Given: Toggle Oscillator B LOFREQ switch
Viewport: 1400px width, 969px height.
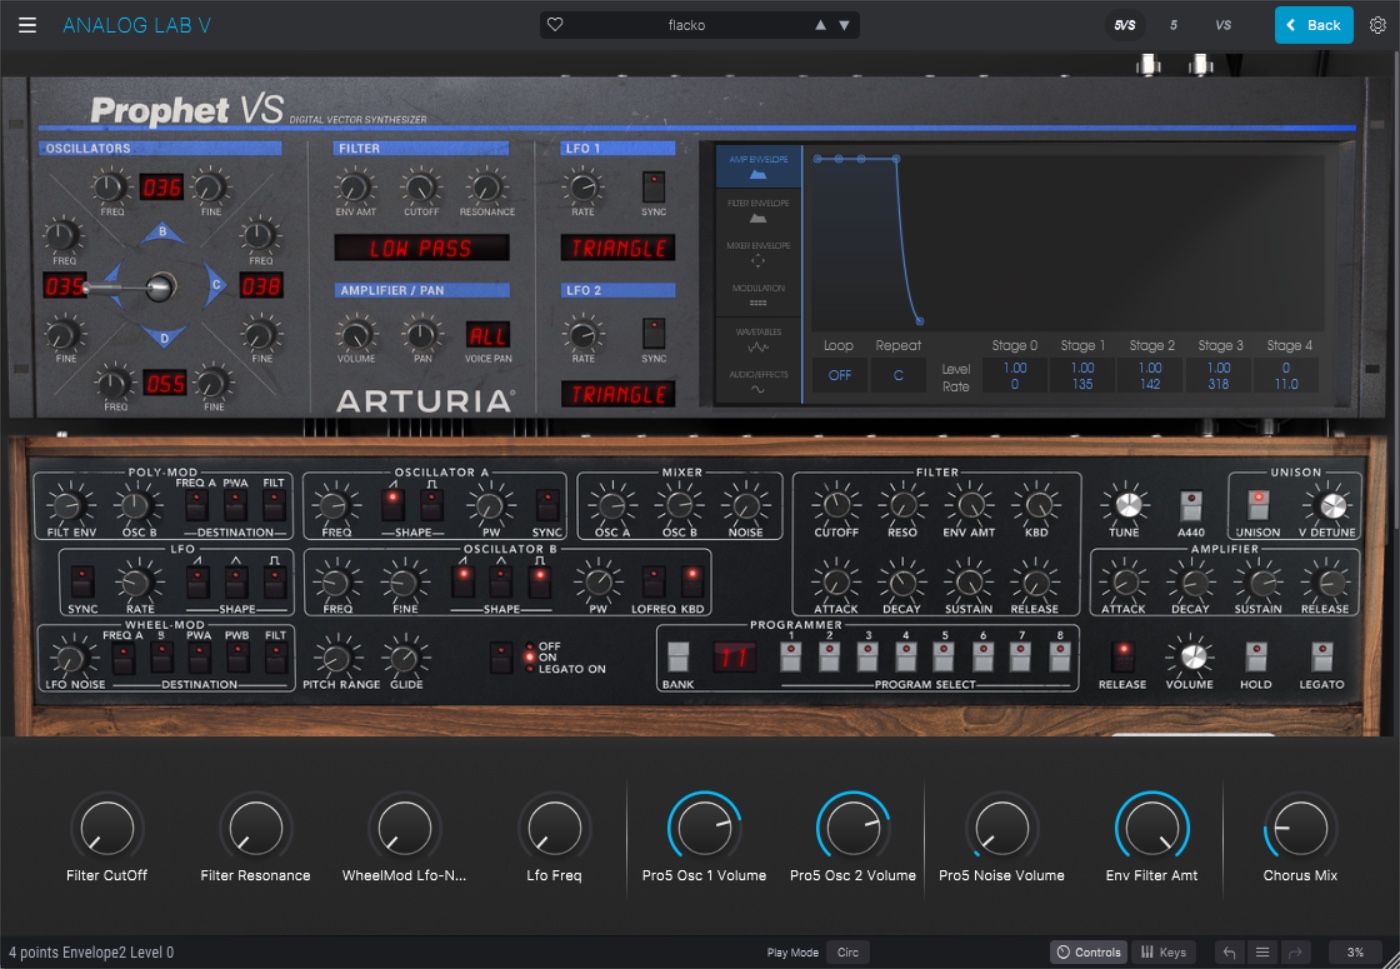Looking at the screenshot, I should pyautogui.click(x=653, y=581).
